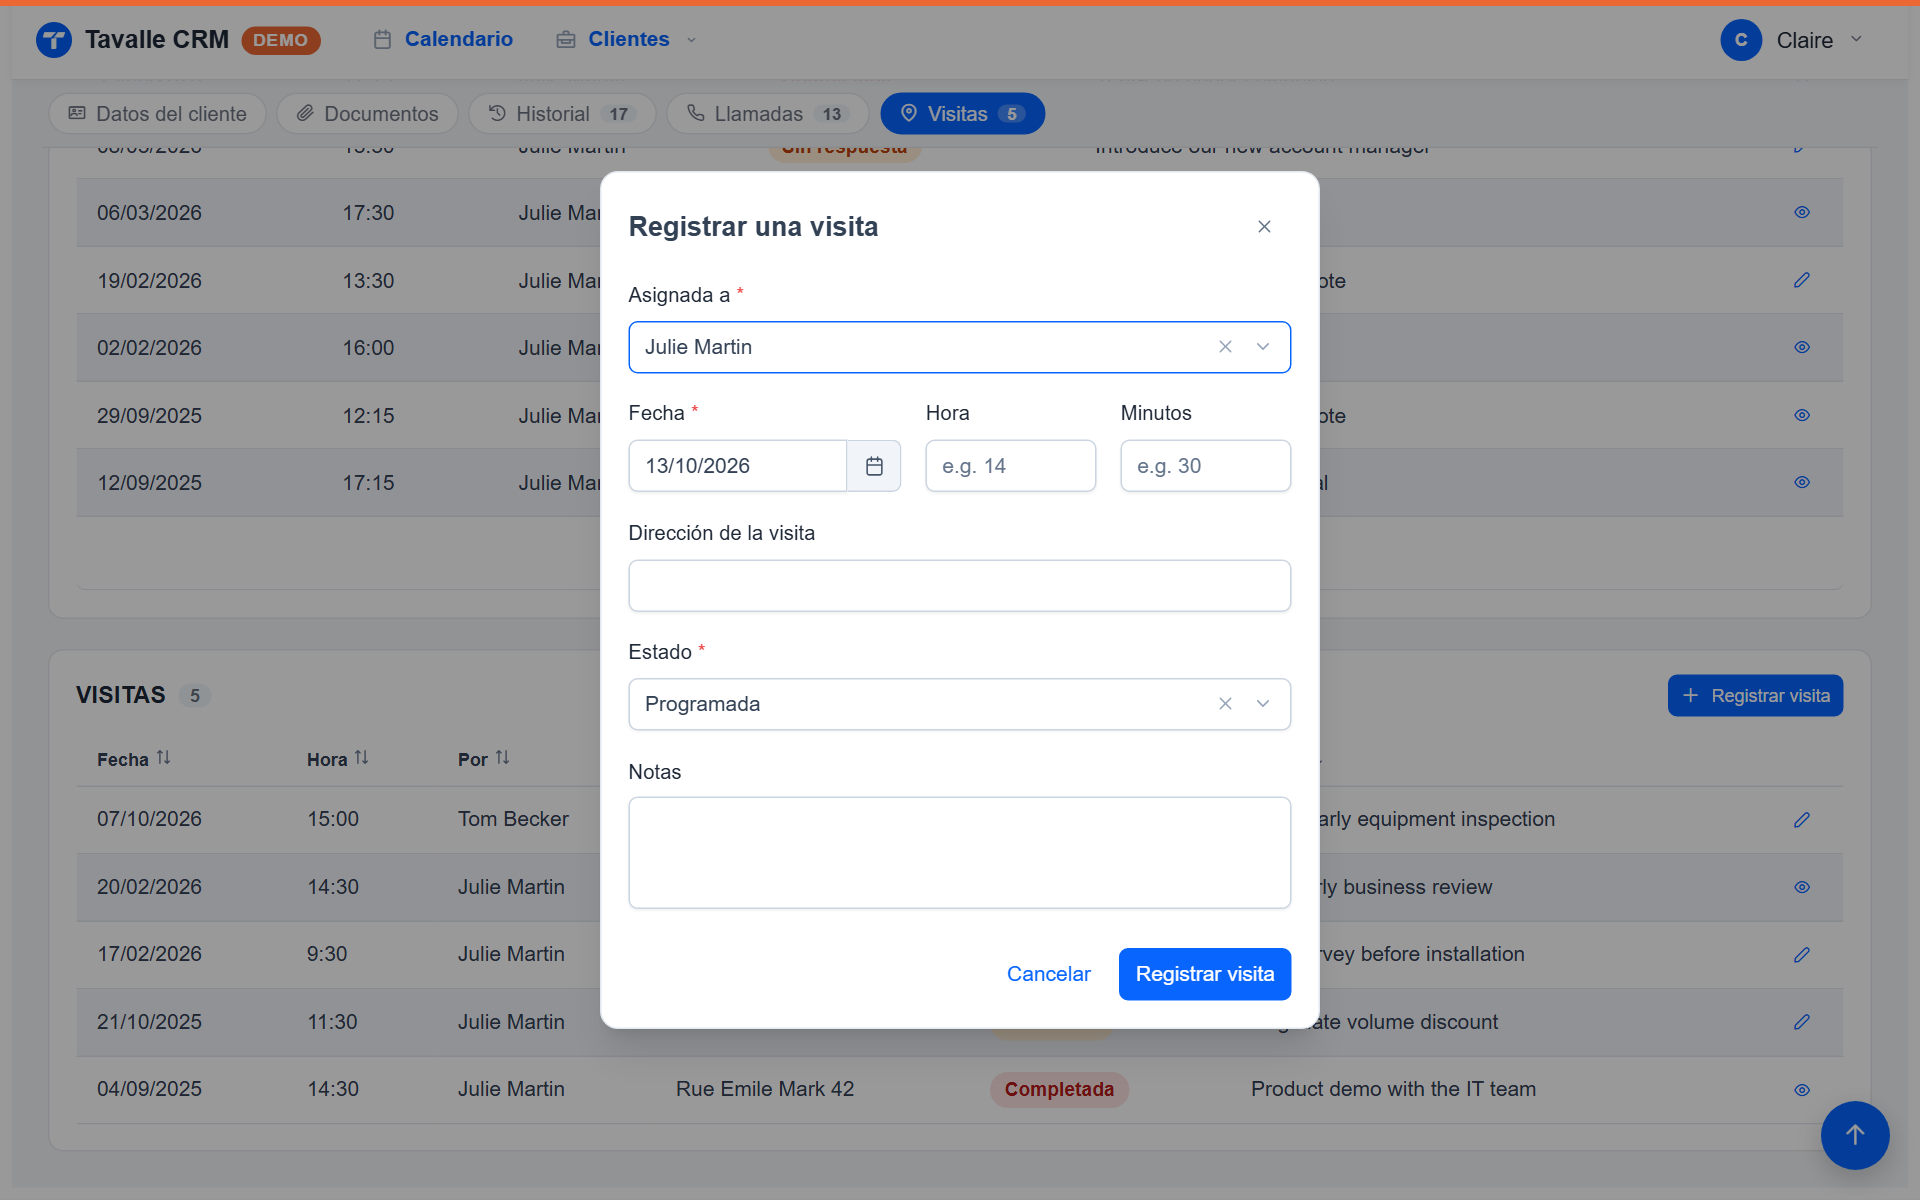Edit the 07/10/2026 visit pencil icon
Image resolution: width=1920 pixels, height=1200 pixels.
tap(1802, 820)
